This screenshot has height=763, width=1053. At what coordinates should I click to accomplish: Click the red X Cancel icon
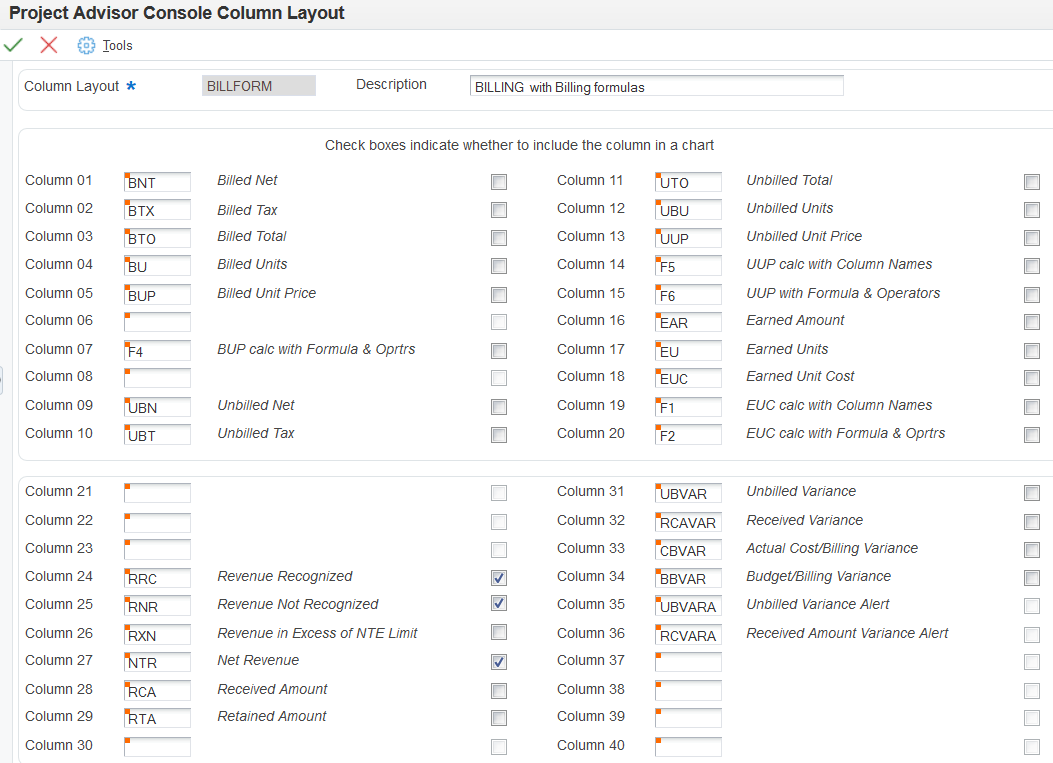pos(49,45)
